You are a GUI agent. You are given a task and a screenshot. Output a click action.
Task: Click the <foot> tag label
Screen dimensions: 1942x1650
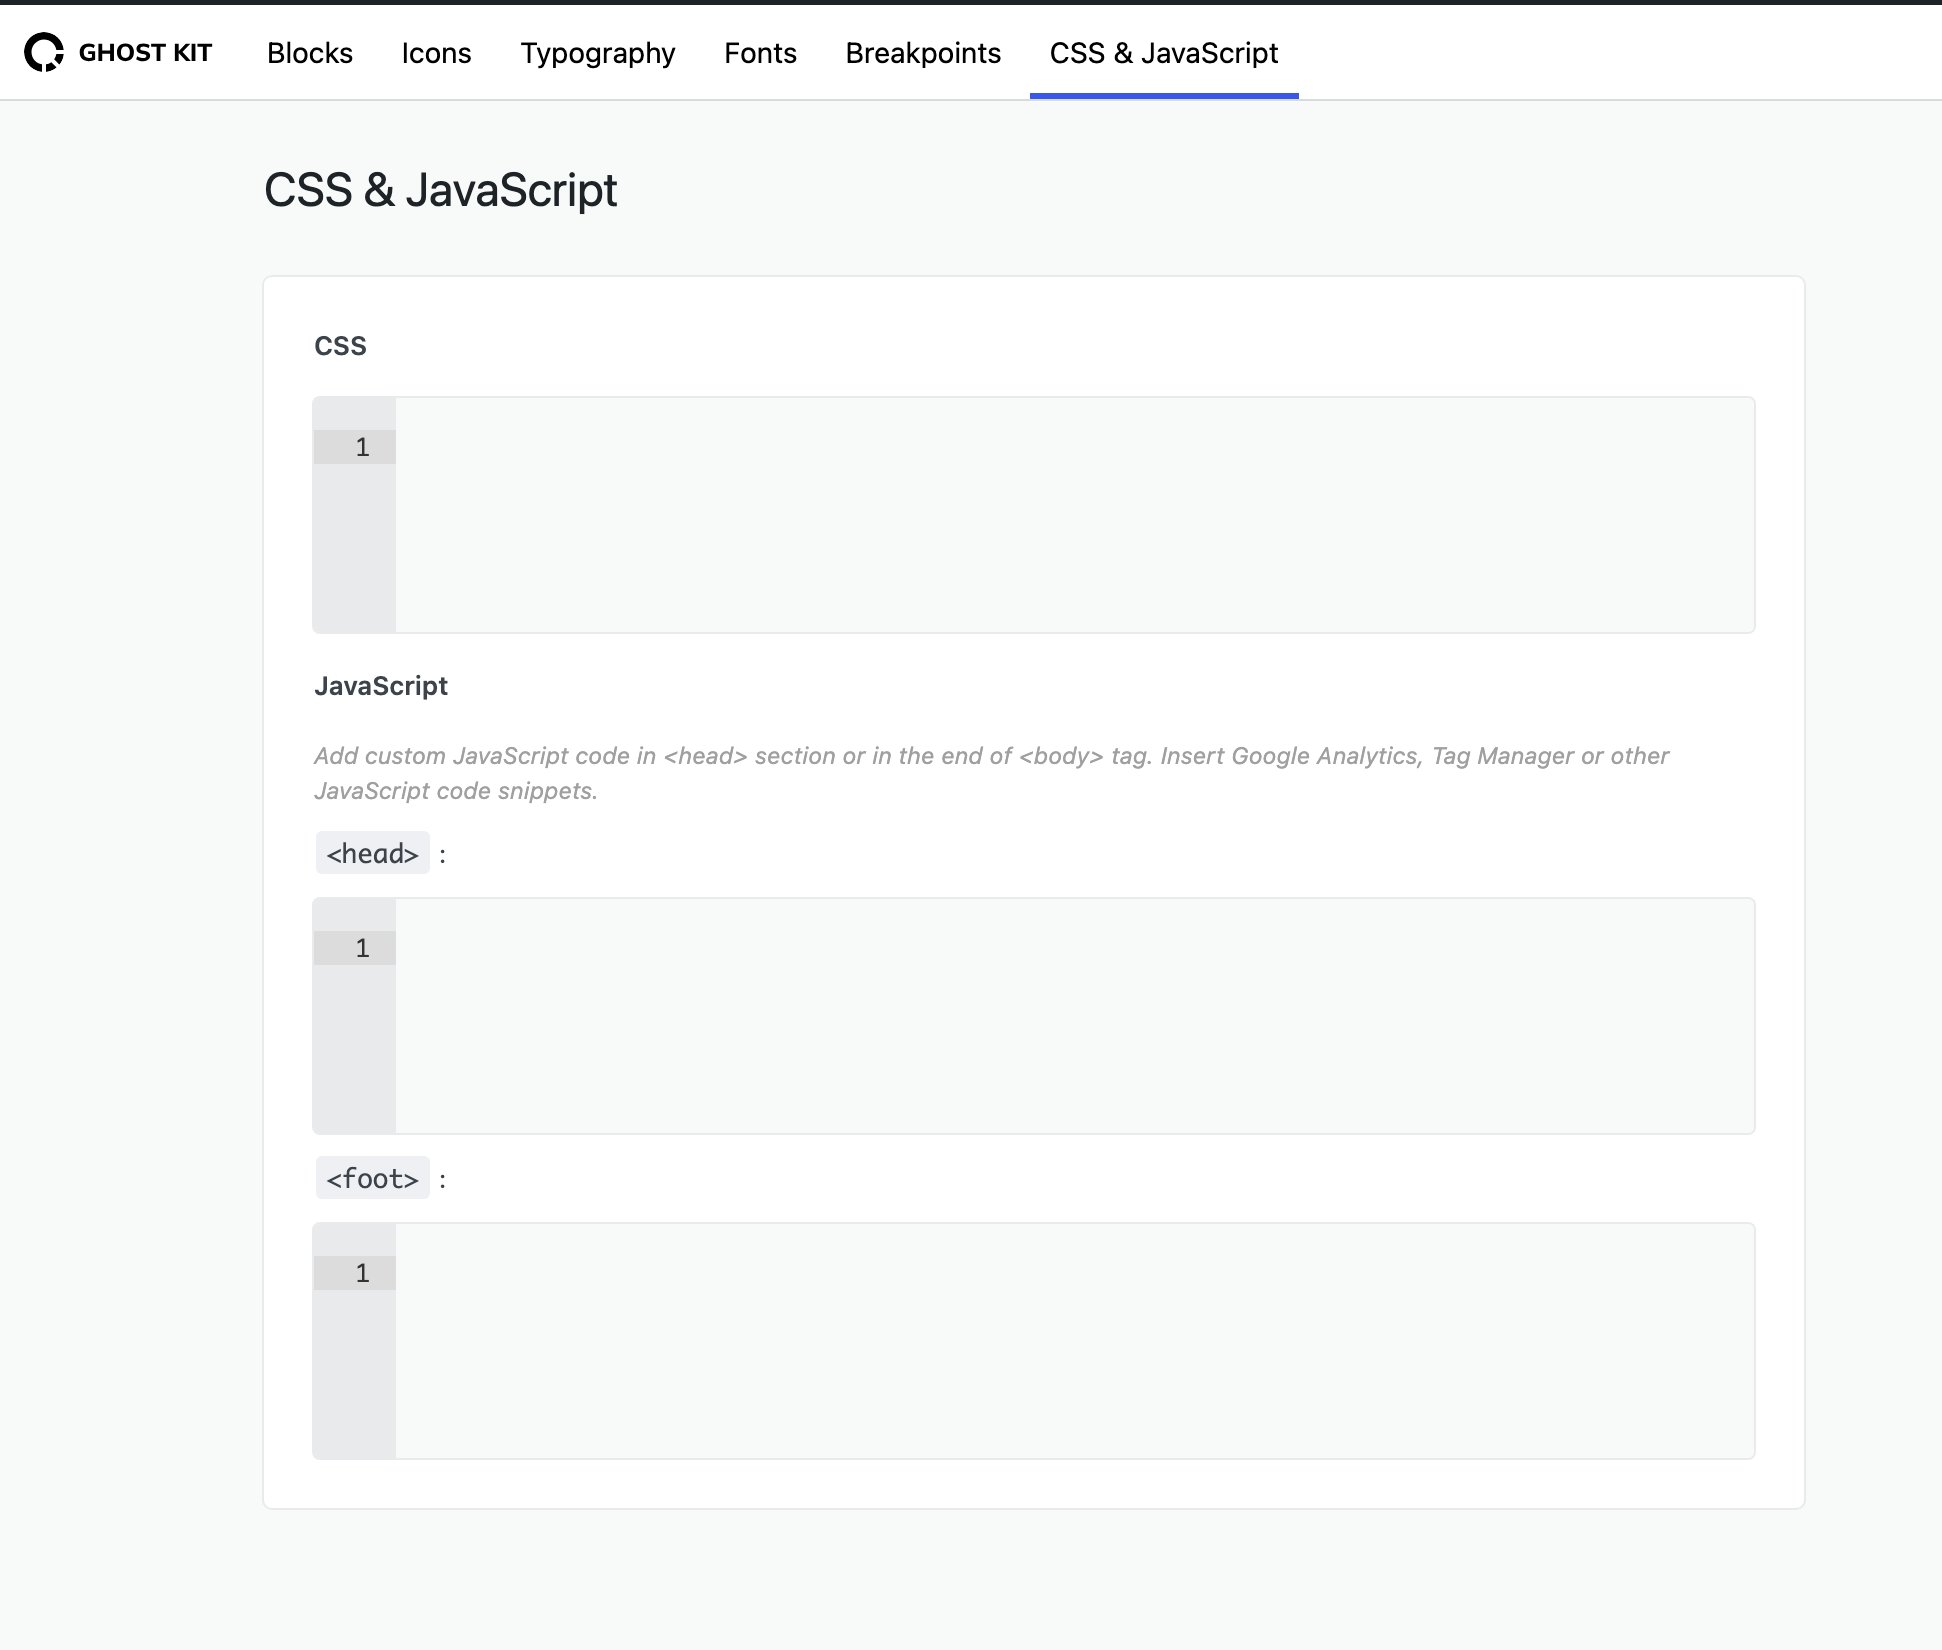tap(372, 1178)
